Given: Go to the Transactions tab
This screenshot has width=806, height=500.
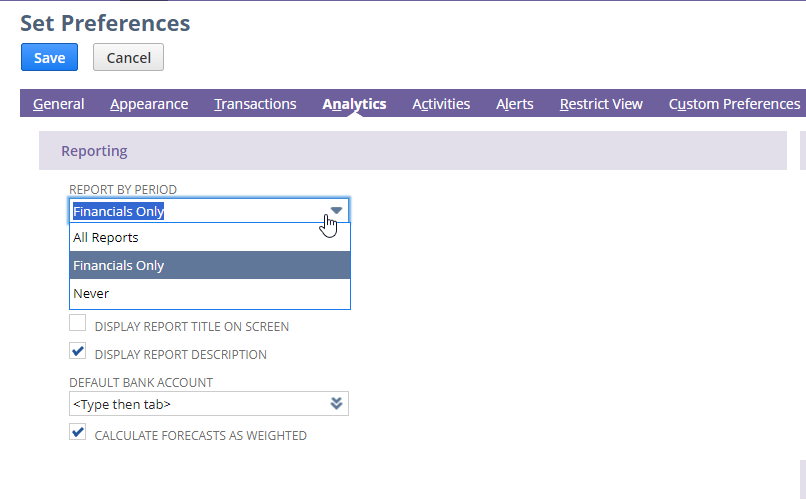Looking at the screenshot, I should click(255, 104).
